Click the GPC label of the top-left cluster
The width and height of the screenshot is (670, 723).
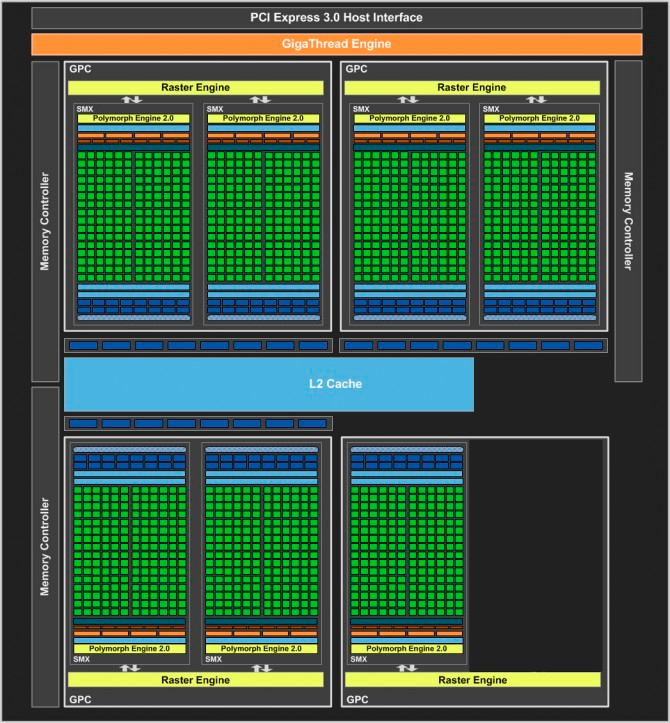tap(80, 69)
